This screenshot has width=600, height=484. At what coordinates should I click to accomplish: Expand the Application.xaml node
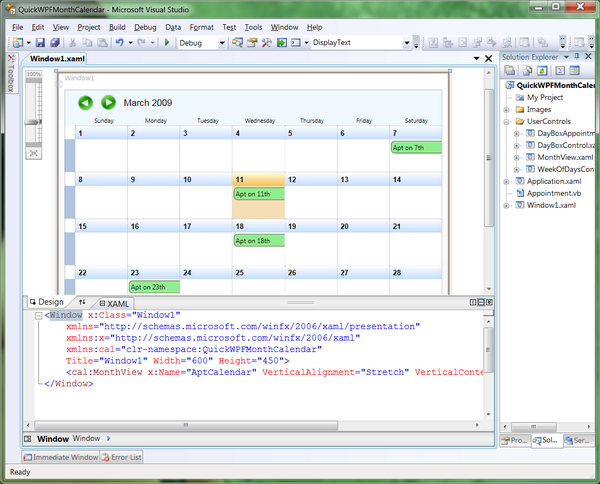click(x=506, y=182)
